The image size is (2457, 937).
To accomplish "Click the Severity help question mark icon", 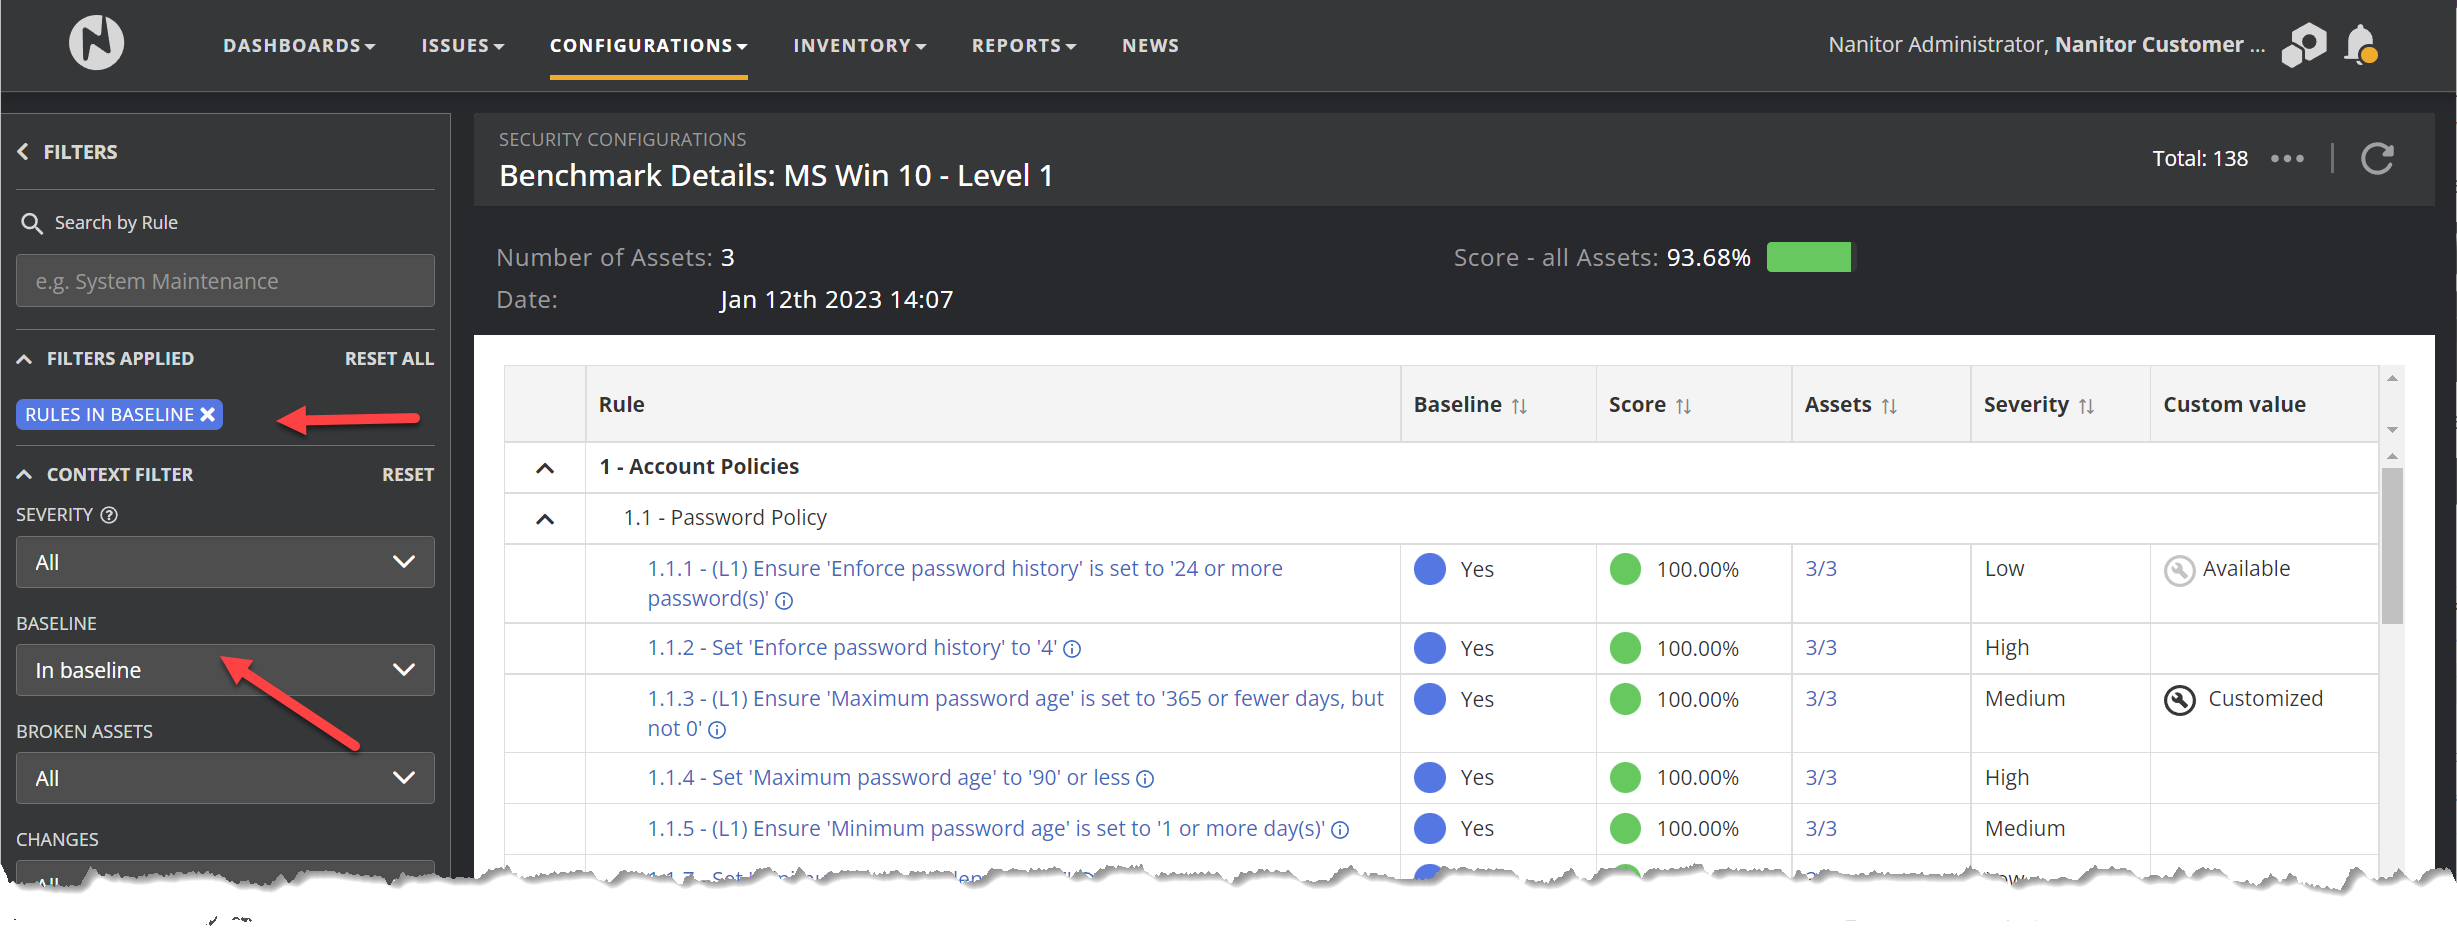I will (110, 515).
